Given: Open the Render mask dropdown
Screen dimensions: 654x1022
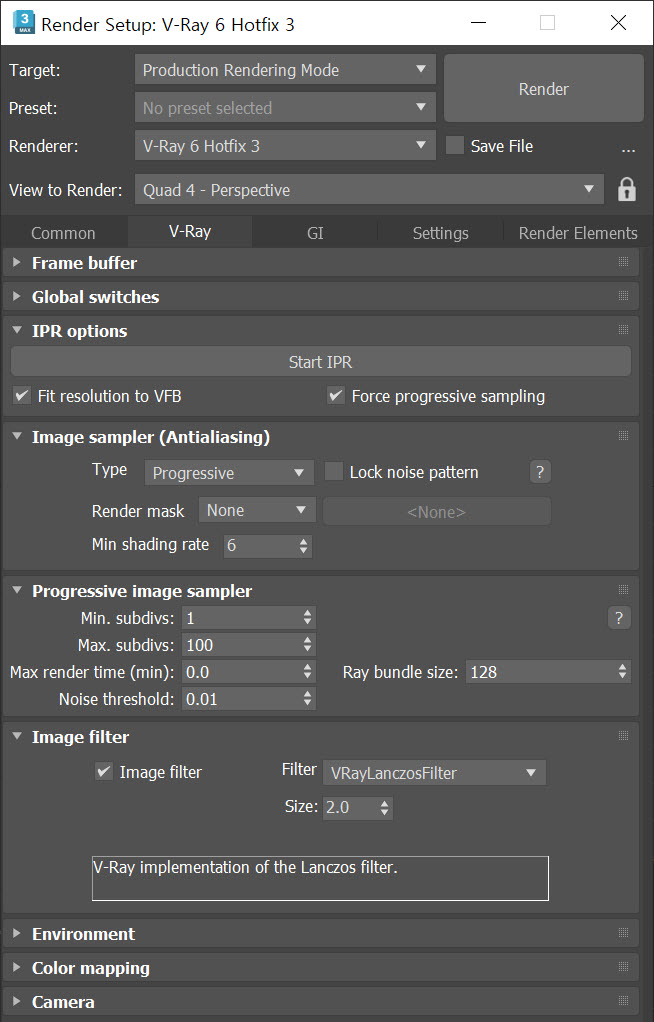Looking at the screenshot, I should pos(257,510).
